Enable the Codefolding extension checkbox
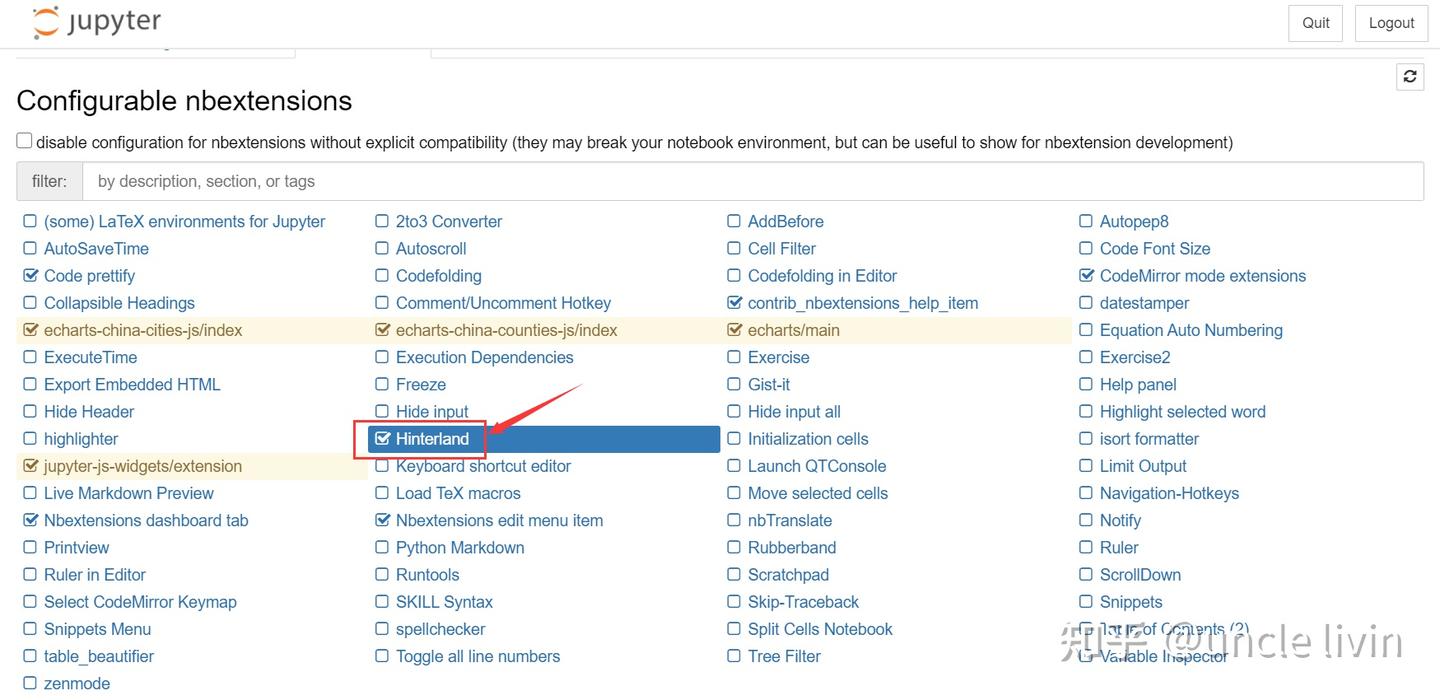Image resolution: width=1440 pixels, height=700 pixels. (382, 276)
